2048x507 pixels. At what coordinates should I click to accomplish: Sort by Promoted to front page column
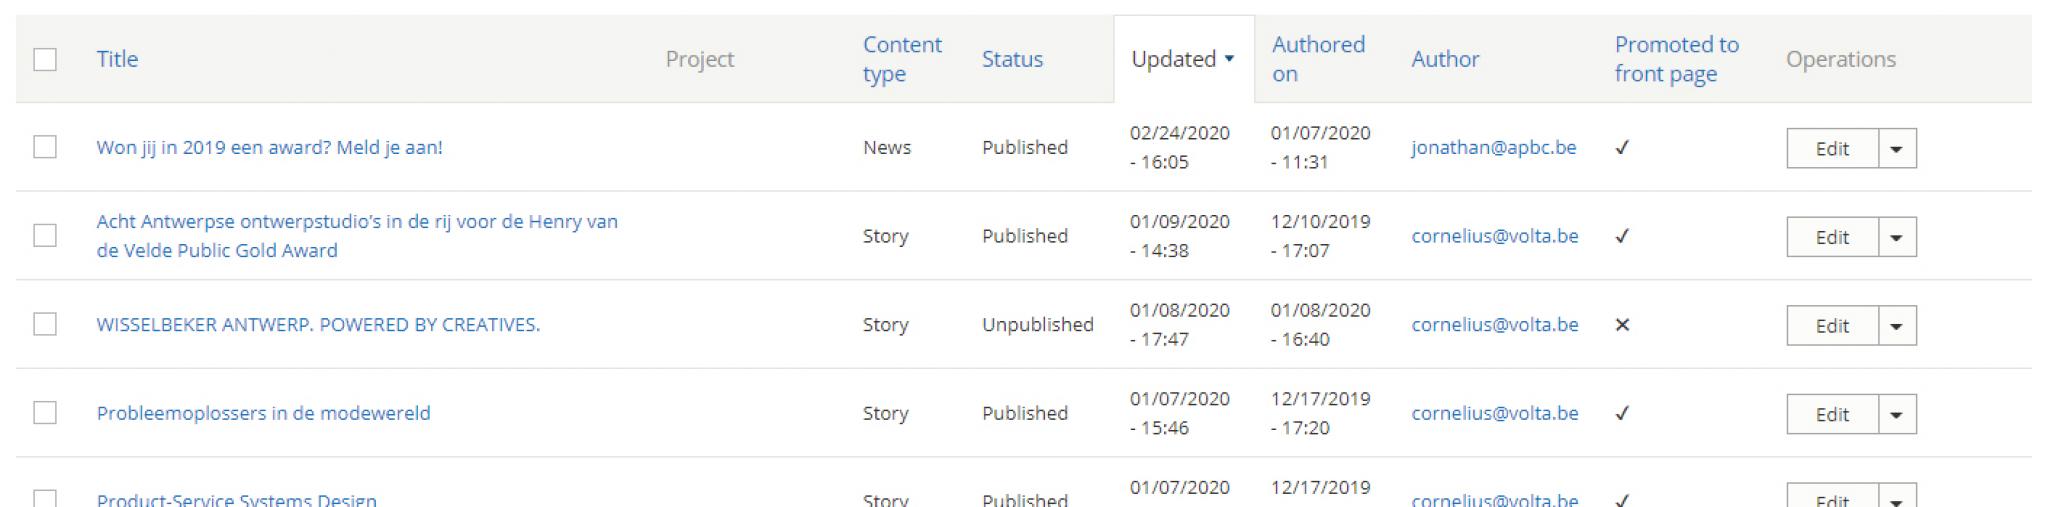tap(1677, 59)
